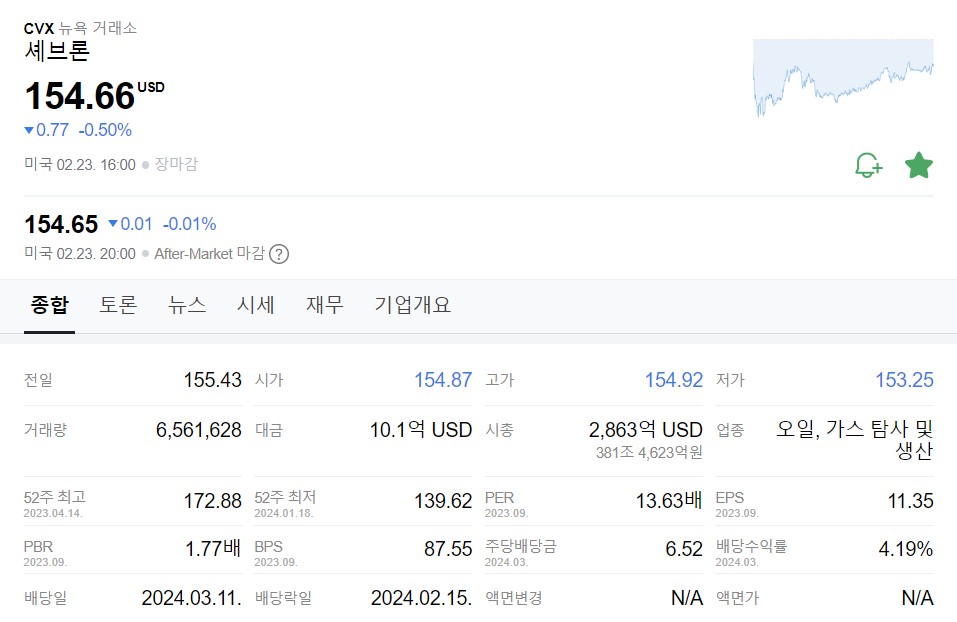957x622 pixels.
Task: Click the volume value 6,561,628
Action: (x=199, y=430)
